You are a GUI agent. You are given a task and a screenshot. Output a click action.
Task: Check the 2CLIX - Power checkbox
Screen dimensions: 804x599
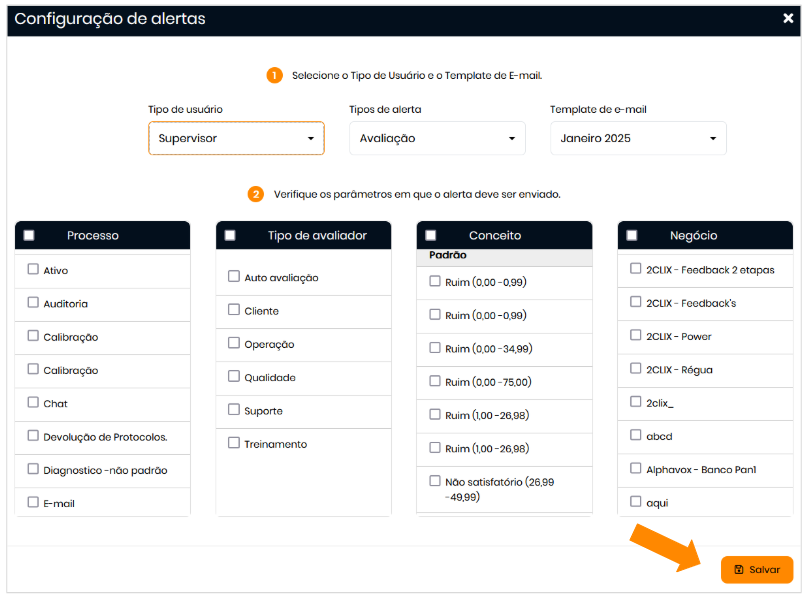[x=636, y=335]
